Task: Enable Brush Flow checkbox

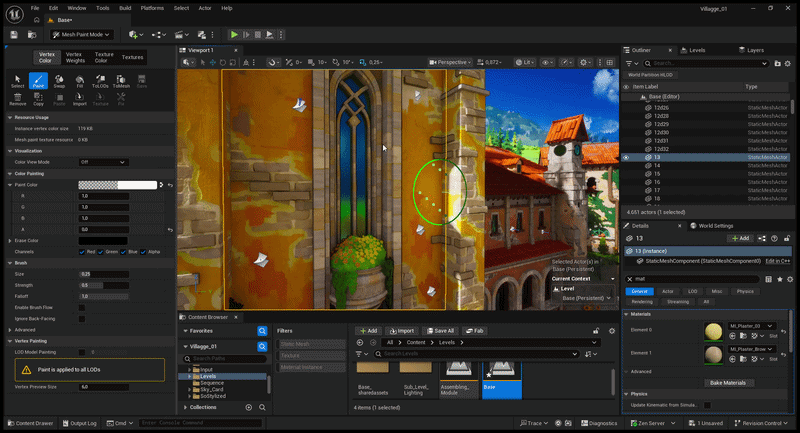Action: [x=82, y=308]
